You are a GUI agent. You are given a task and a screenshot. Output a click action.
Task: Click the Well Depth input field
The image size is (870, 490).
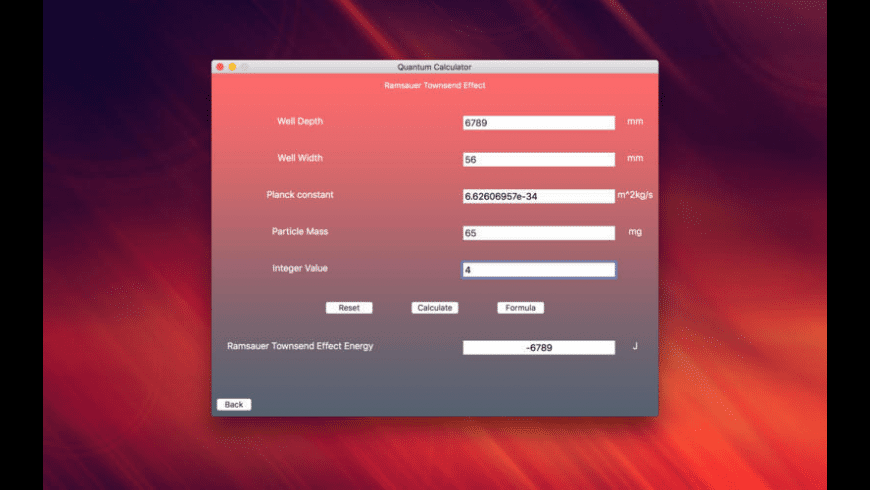click(539, 123)
